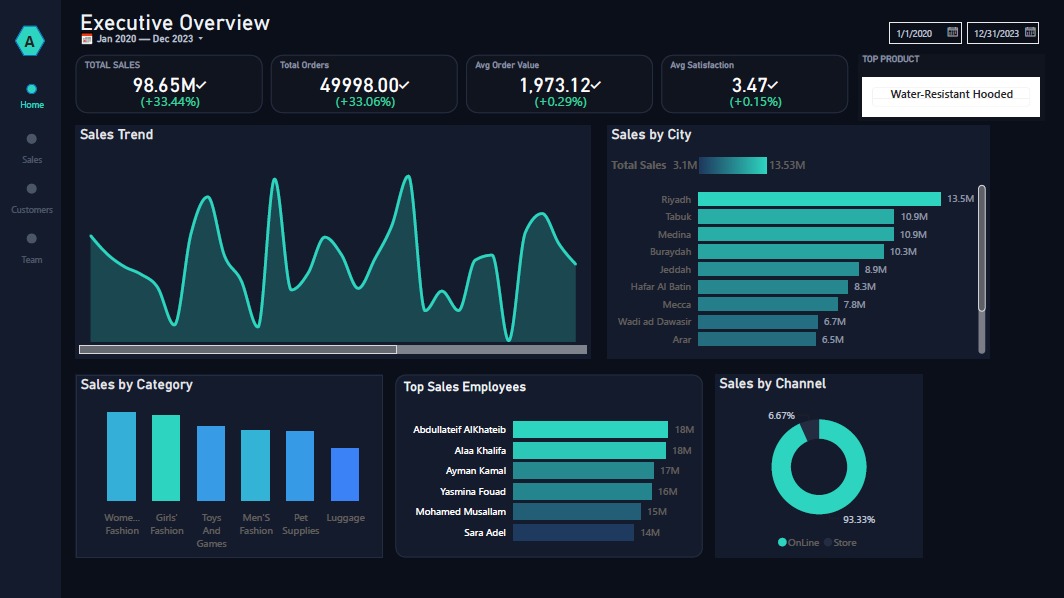Open calendar picker for start date 1/1/2020

(x=952, y=33)
